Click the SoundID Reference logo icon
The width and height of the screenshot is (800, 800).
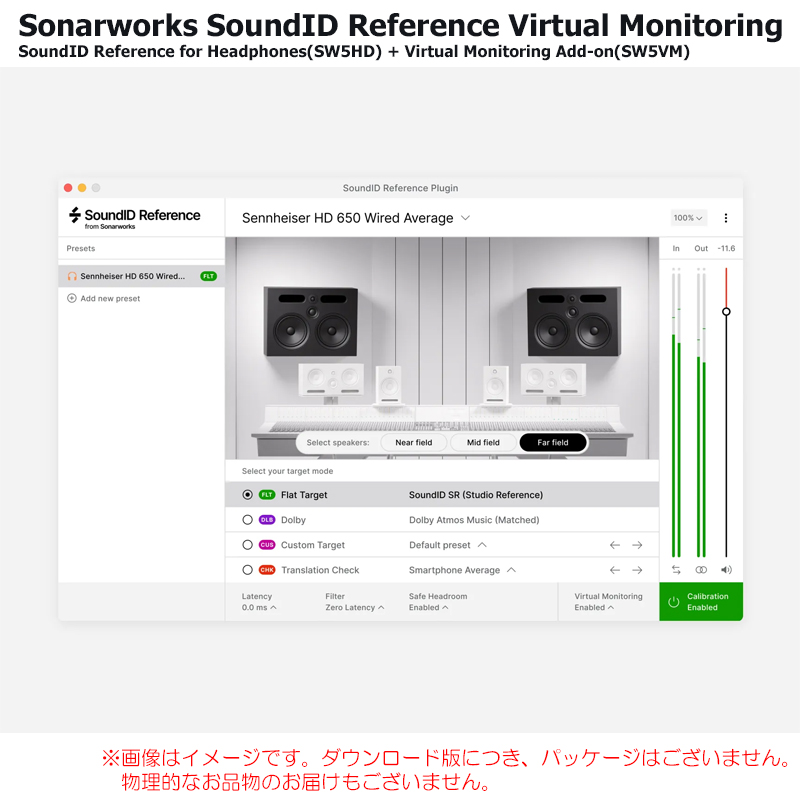click(x=74, y=215)
